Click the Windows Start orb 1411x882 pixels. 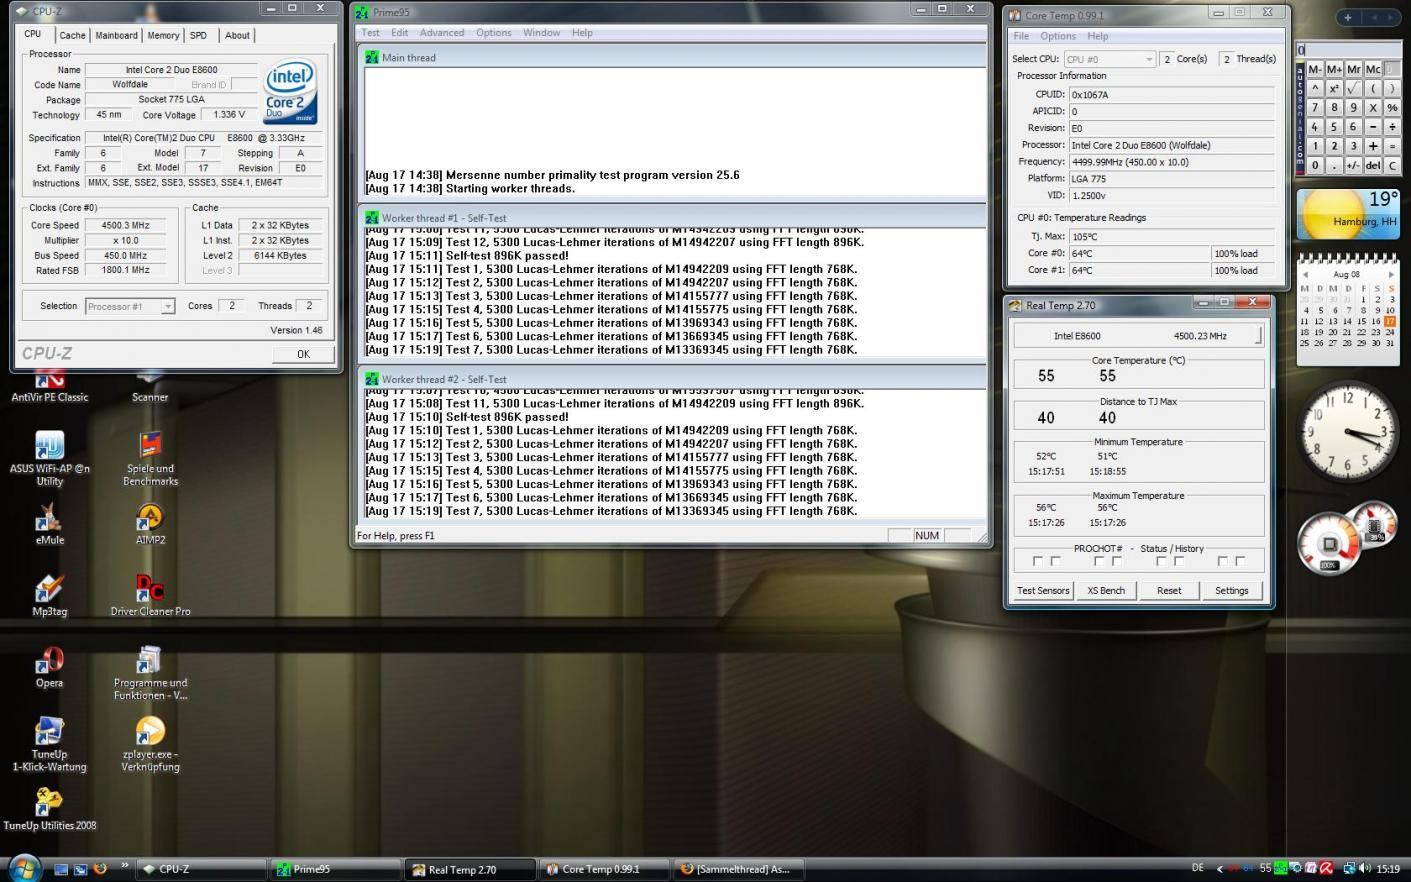[x=23, y=867]
